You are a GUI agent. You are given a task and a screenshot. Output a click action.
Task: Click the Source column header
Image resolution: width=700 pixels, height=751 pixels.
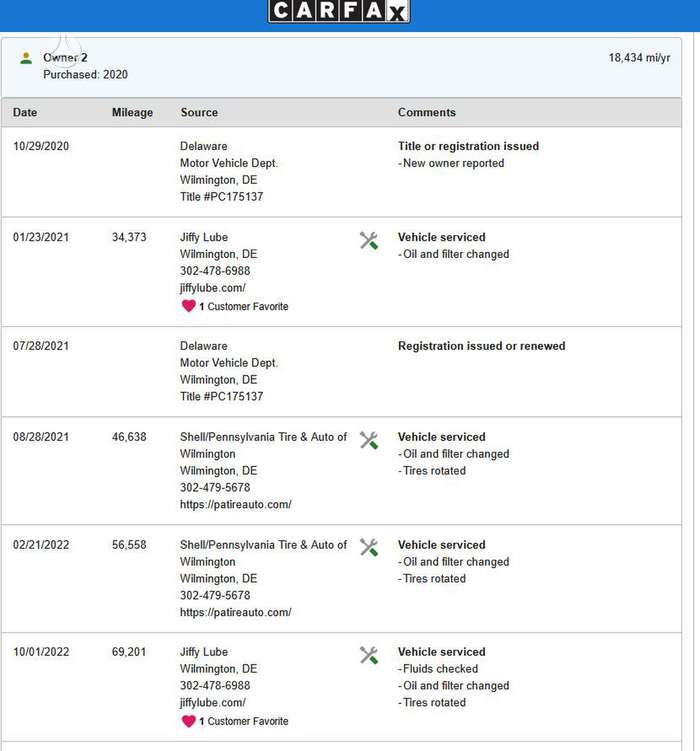(x=199, y=113)
